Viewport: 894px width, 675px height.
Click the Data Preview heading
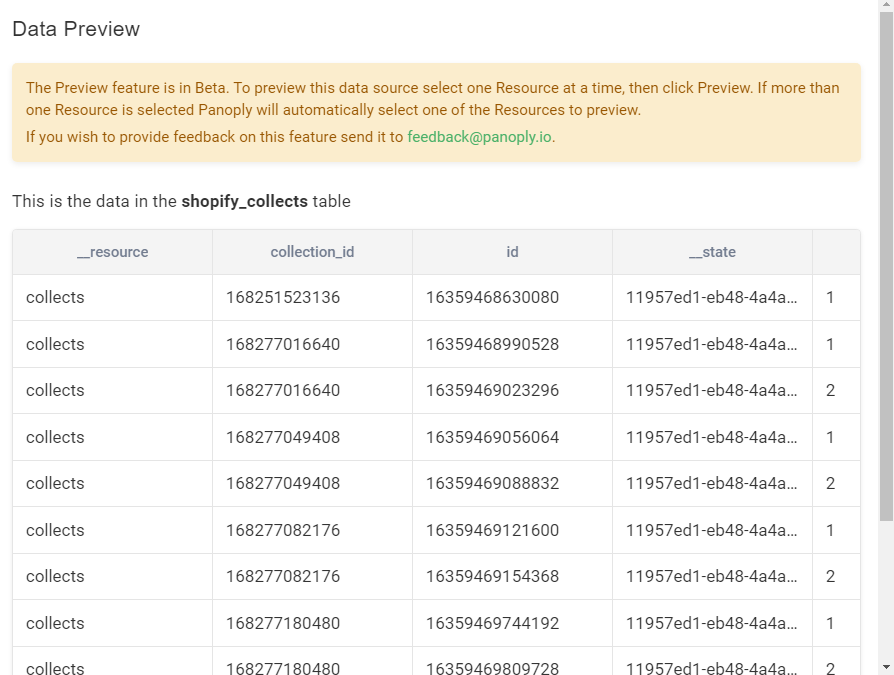point(76,29)
